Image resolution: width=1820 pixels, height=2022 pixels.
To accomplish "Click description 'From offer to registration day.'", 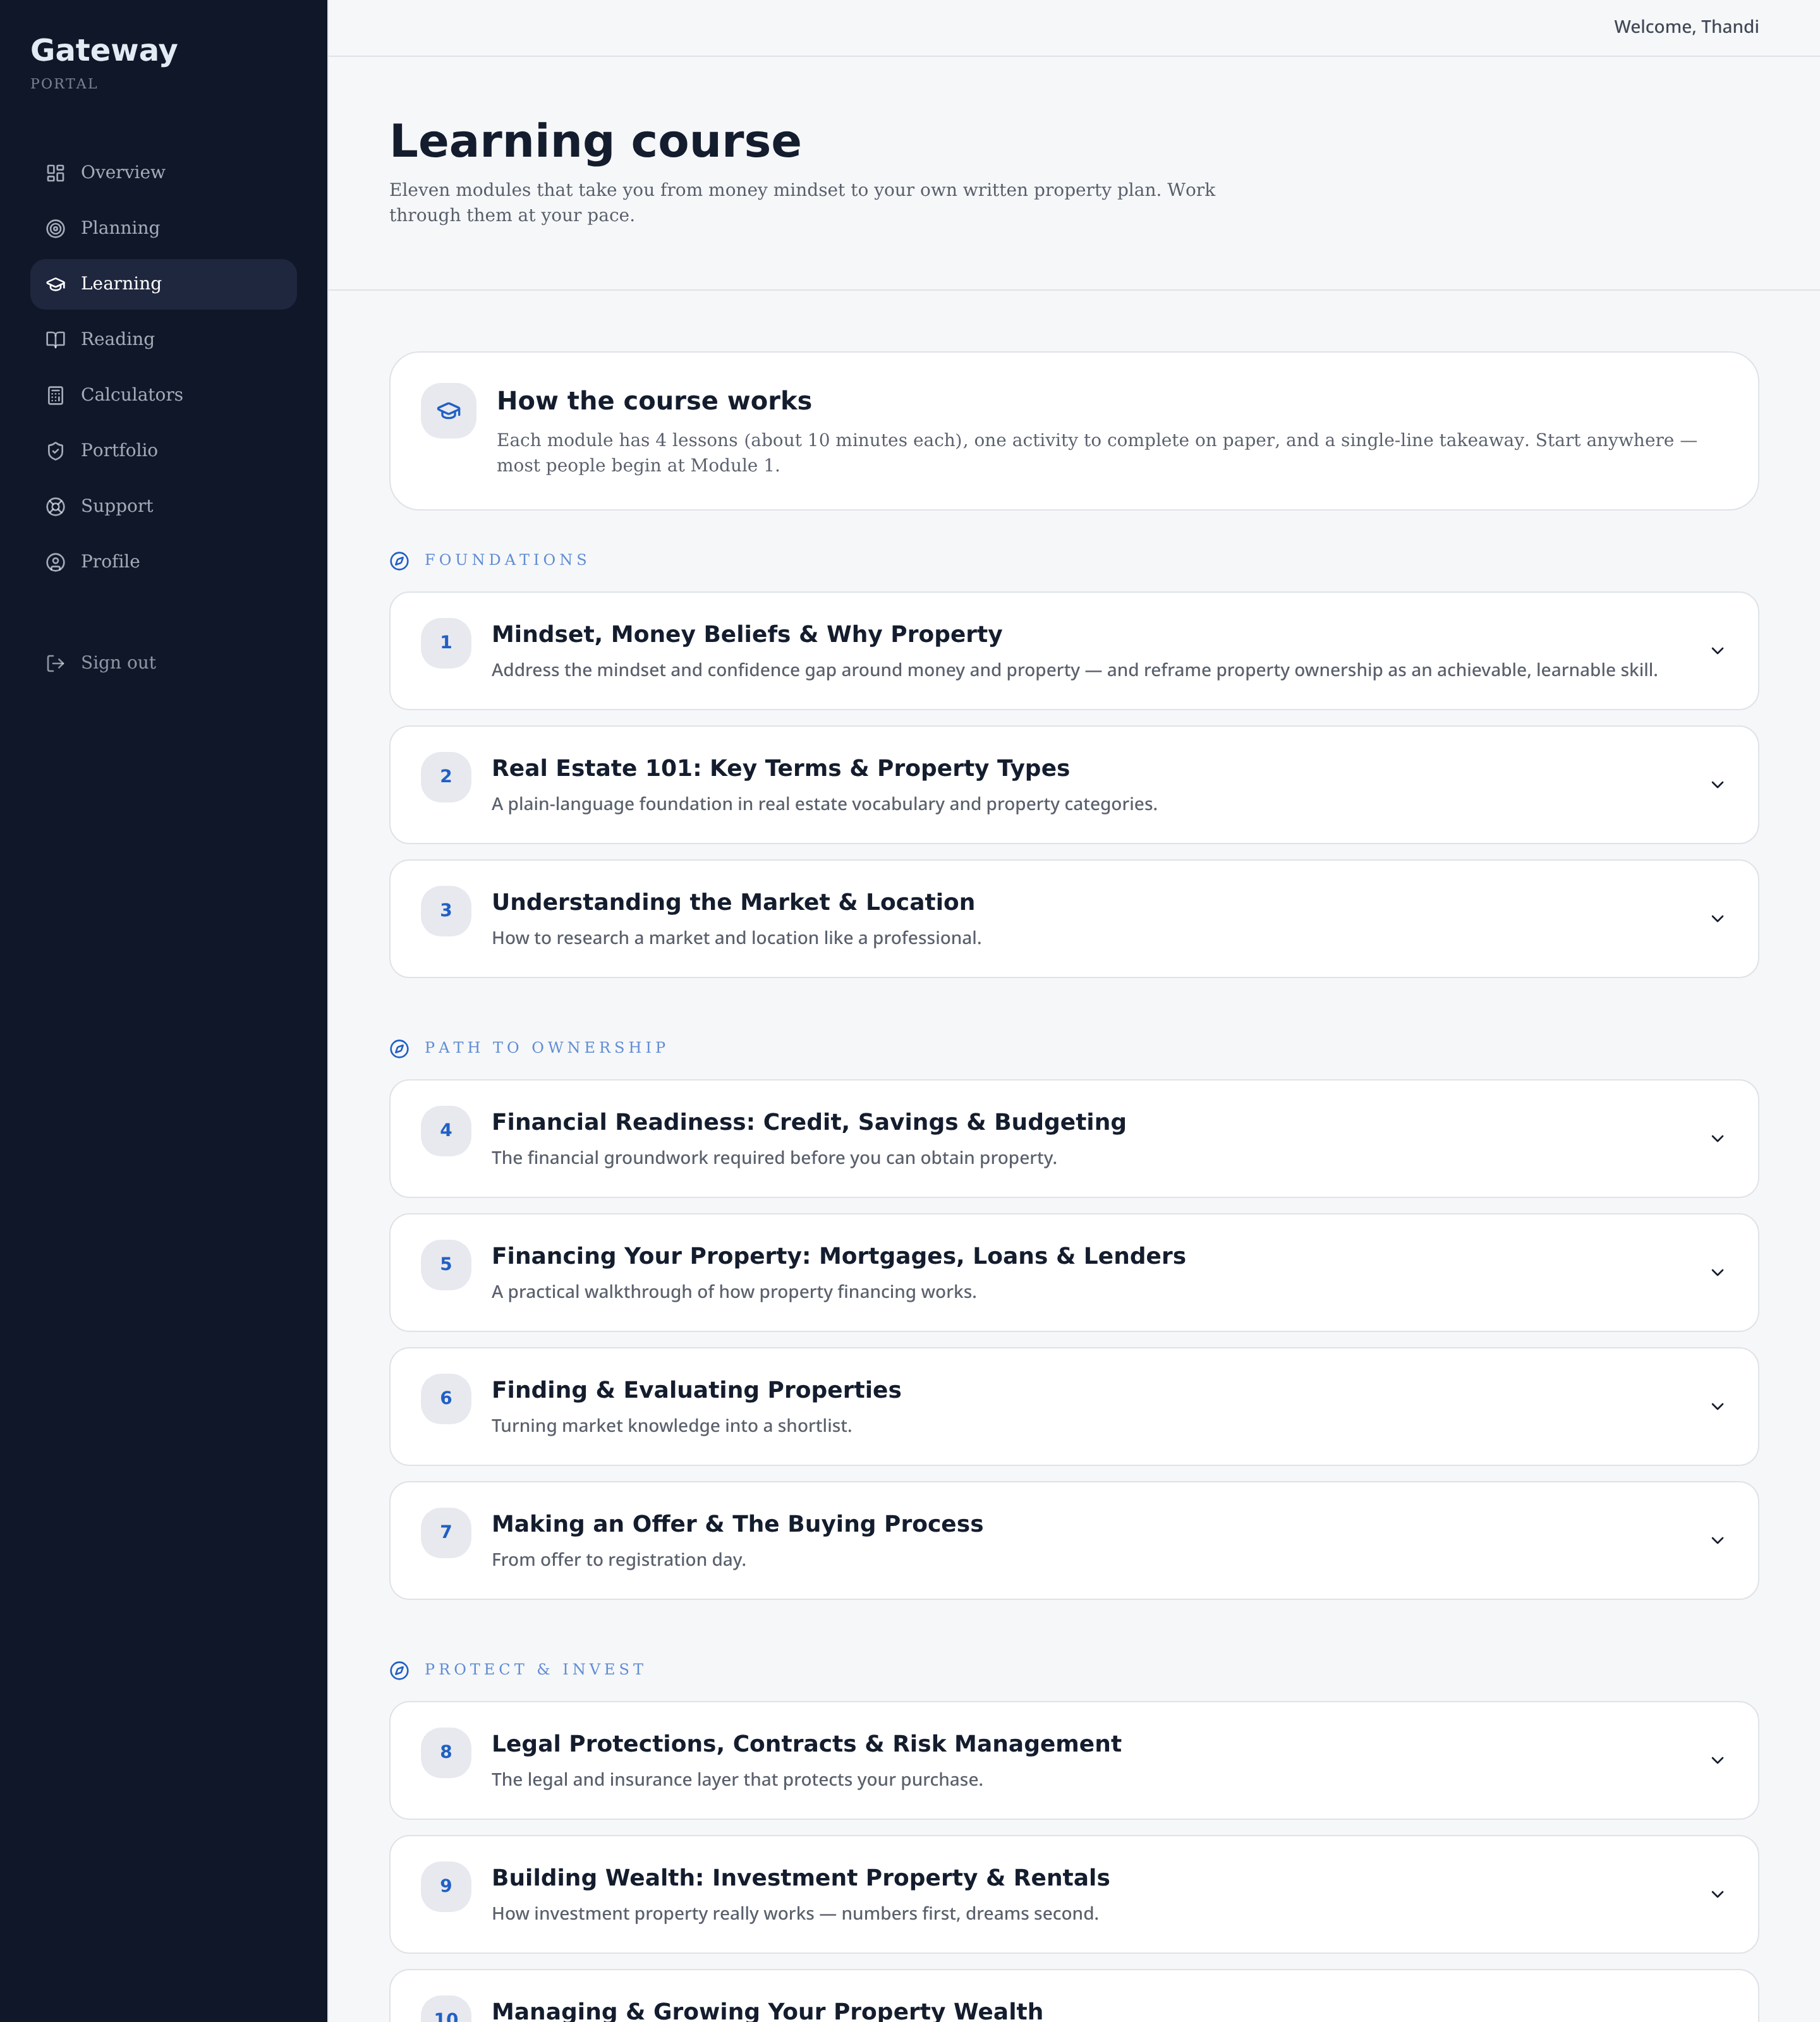I will click(x=619, y=1560).
